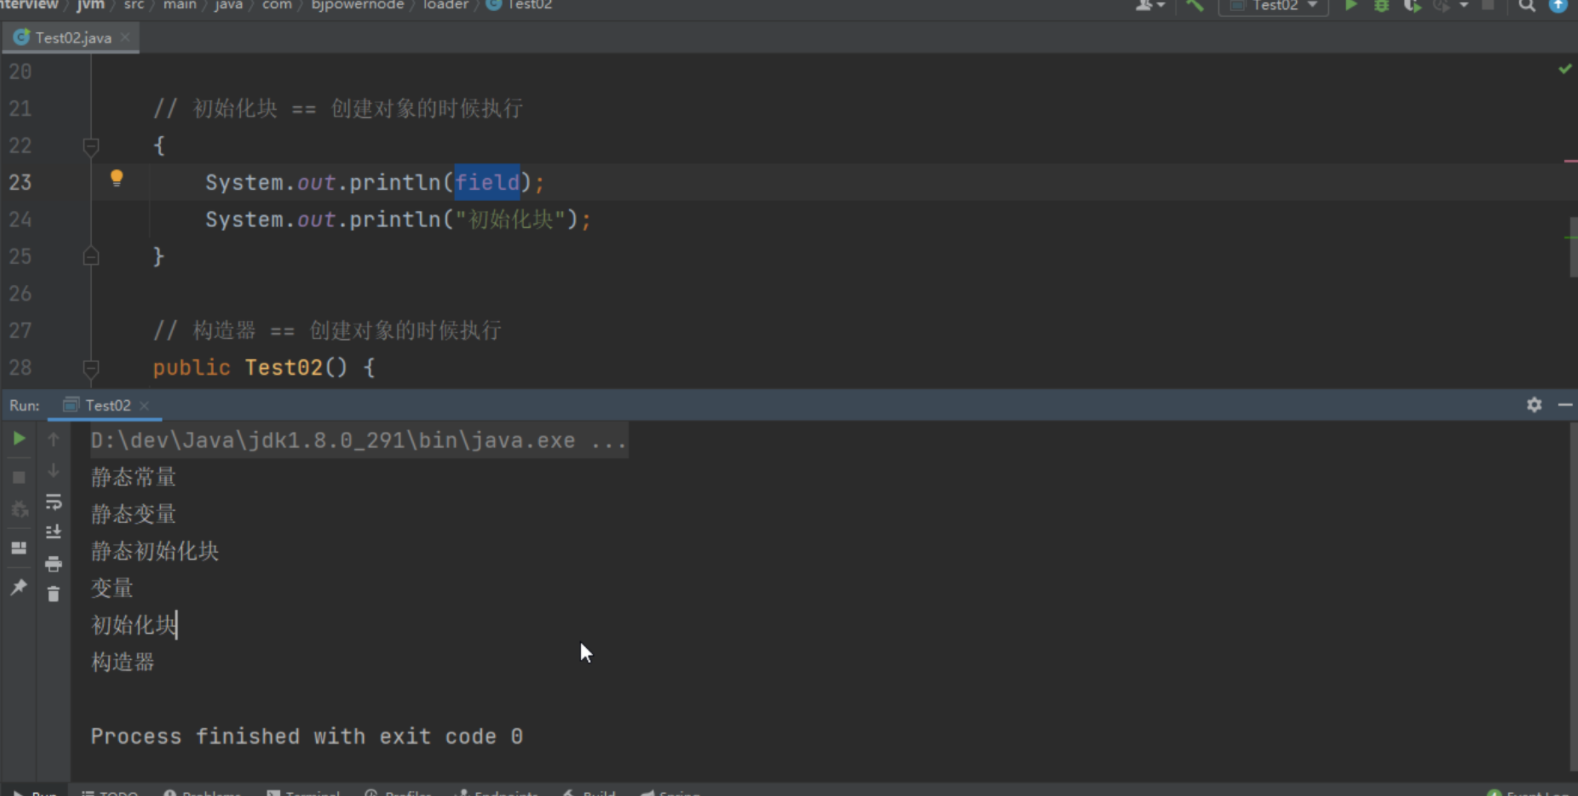Collapse the block end marker at line 25
This screenshot has width=1578, height=796.
click(x=91, y=256)
